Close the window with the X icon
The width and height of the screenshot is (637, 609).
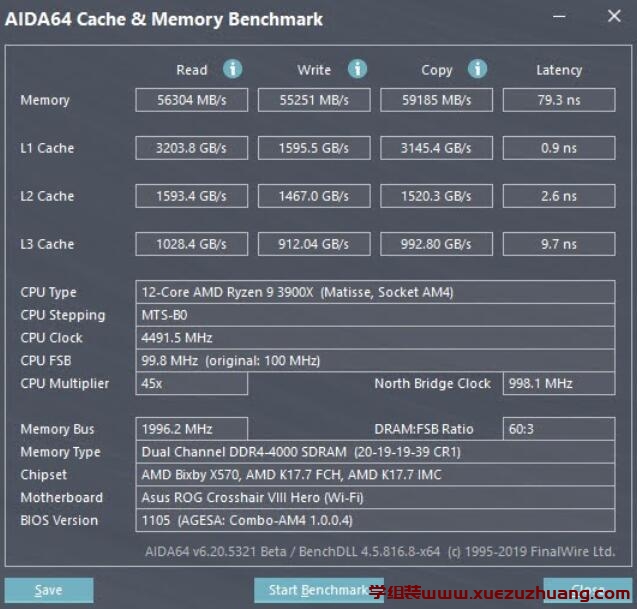point(614,16)
